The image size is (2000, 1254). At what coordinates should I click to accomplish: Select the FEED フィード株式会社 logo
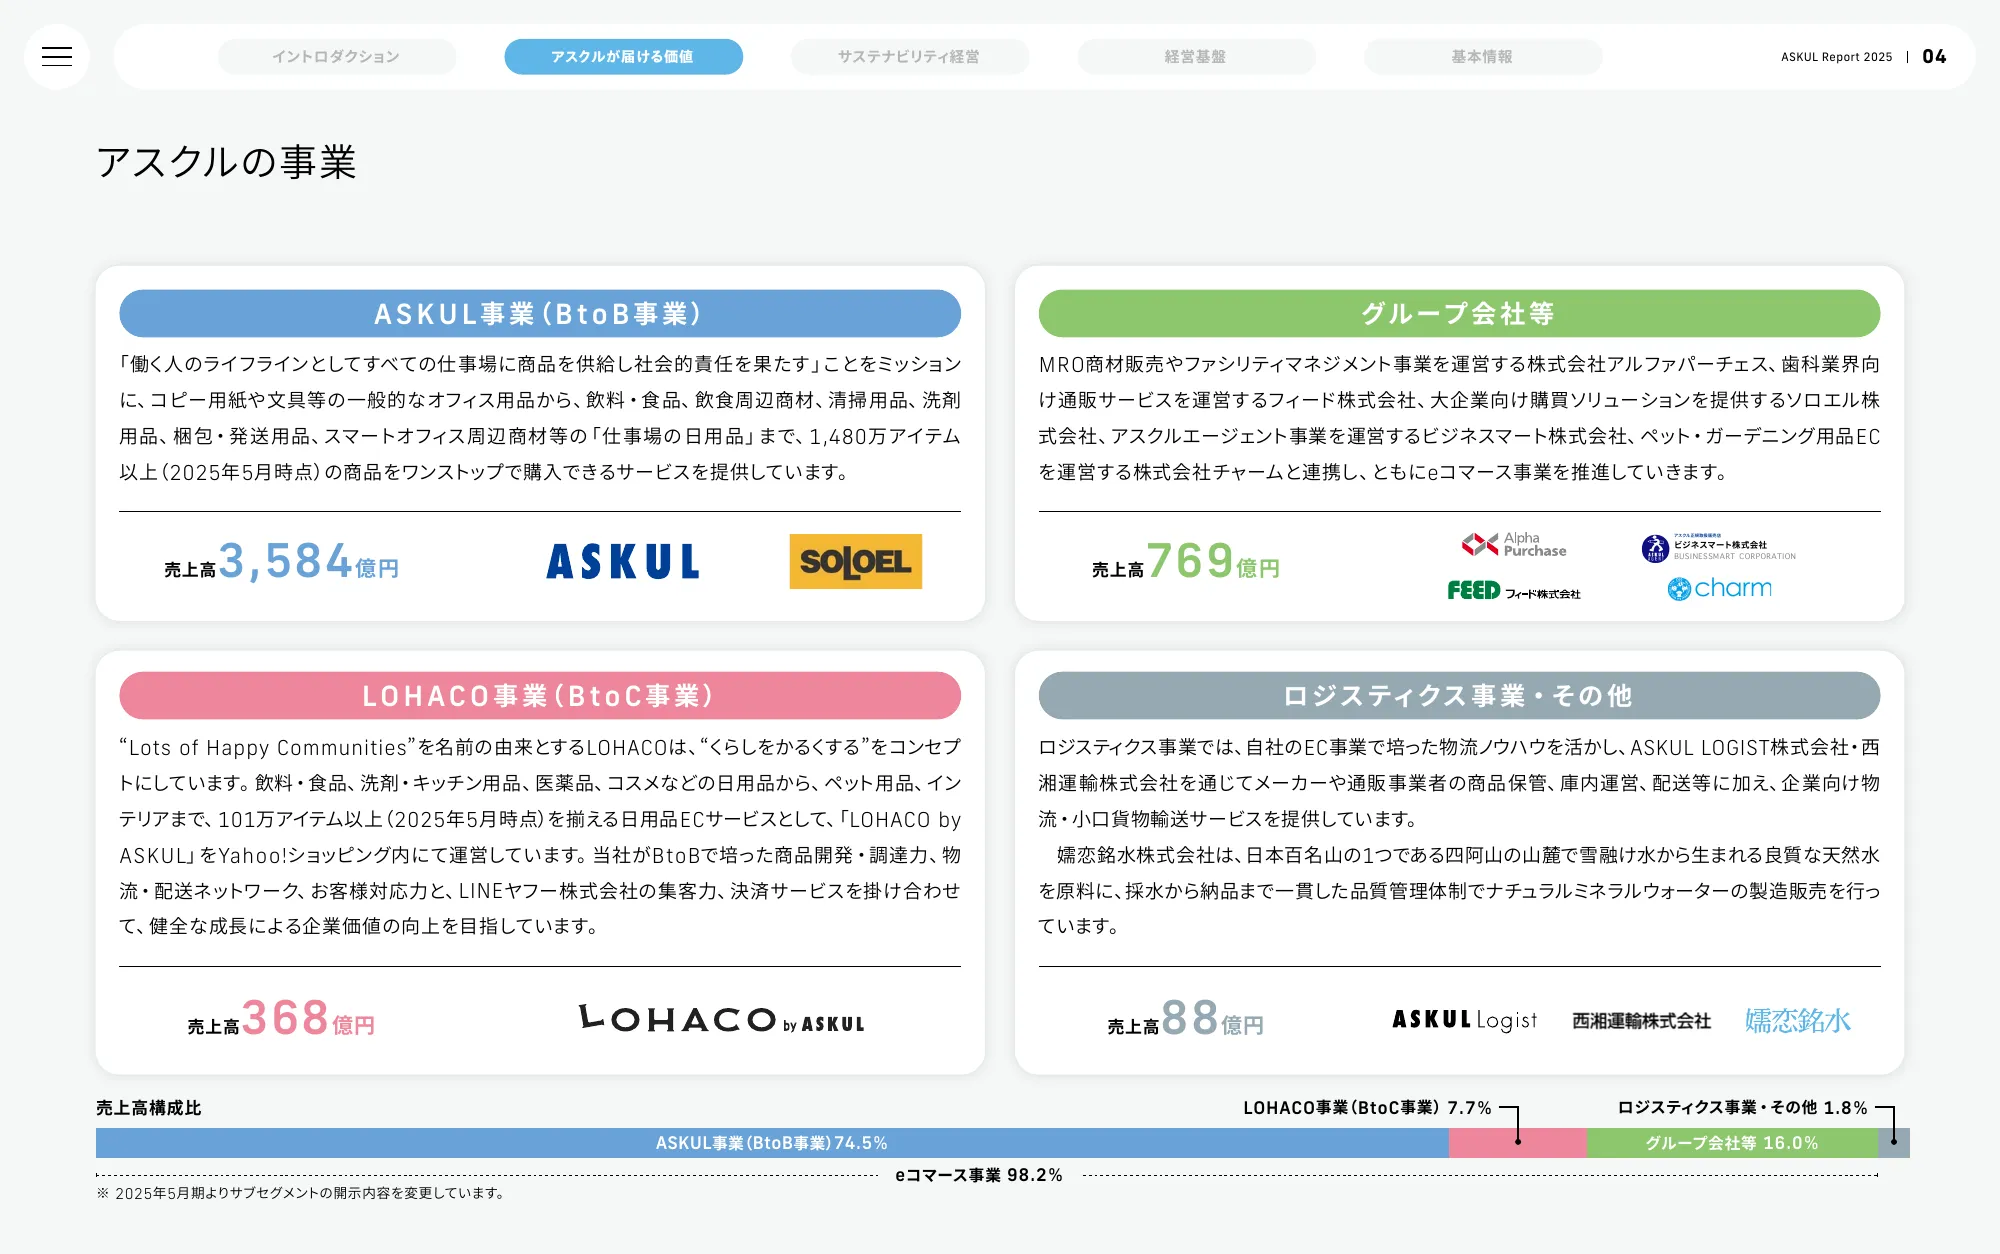[x=1512, y=592]
